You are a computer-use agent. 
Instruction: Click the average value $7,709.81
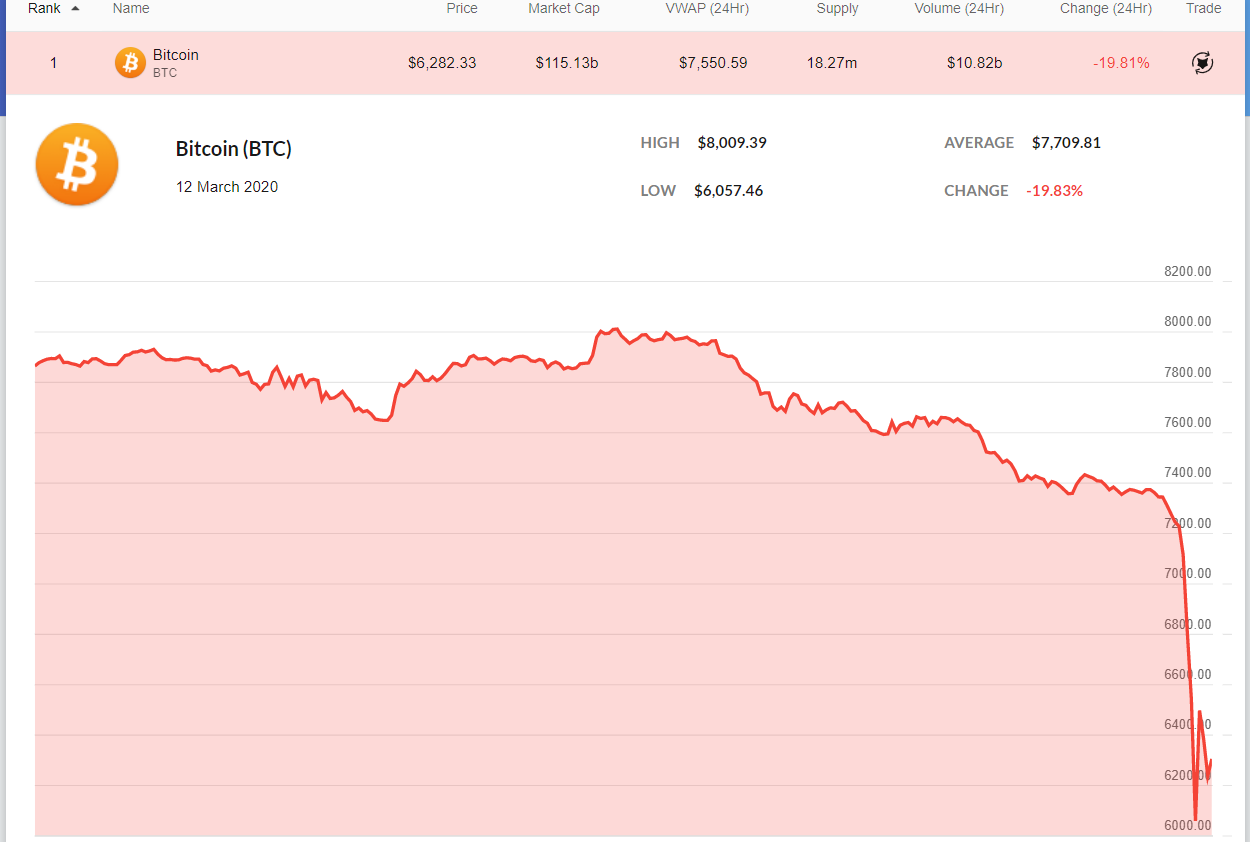point(1066,143)
